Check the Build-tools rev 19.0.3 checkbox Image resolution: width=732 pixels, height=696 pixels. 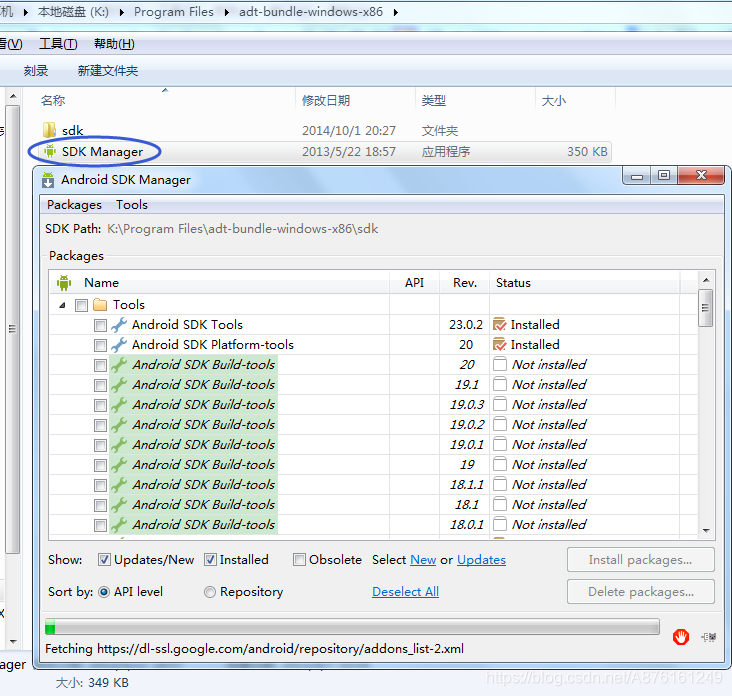coord(100,406)
